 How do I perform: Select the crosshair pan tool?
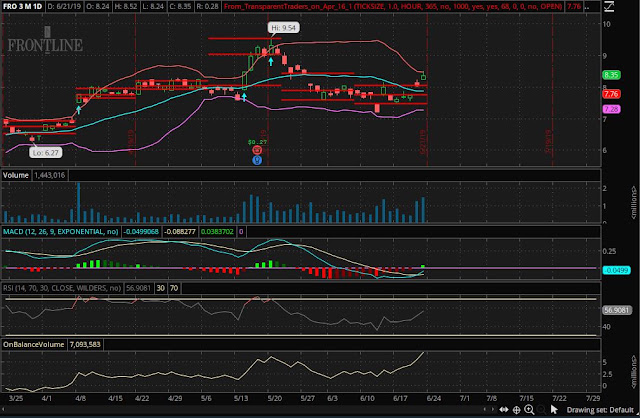click(516, 409)
